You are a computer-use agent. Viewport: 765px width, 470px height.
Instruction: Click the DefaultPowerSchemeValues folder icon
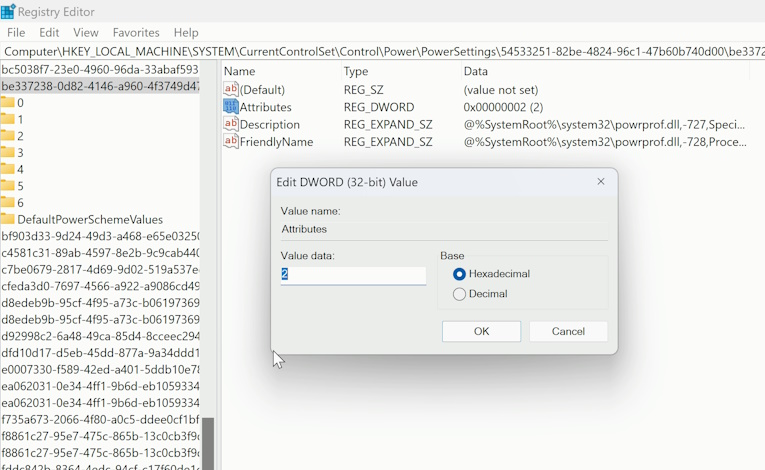[7, 219]
